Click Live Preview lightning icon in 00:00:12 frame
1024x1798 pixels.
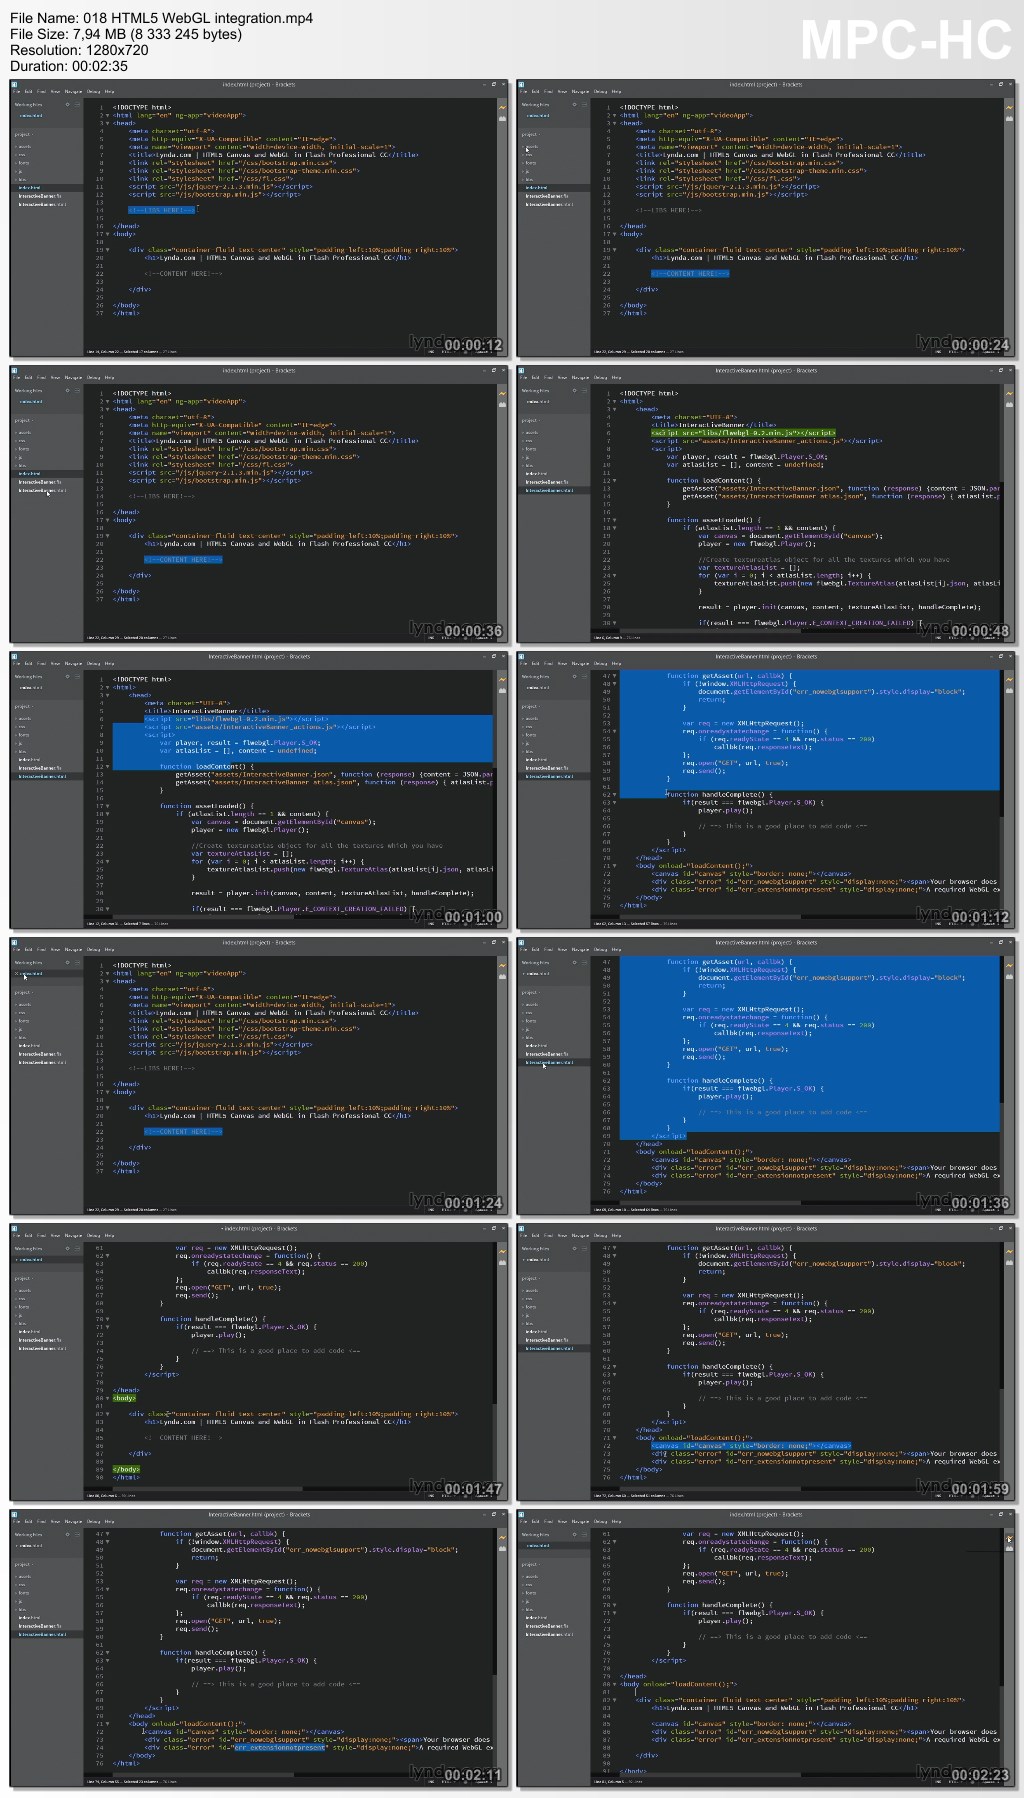coord(503,105)
